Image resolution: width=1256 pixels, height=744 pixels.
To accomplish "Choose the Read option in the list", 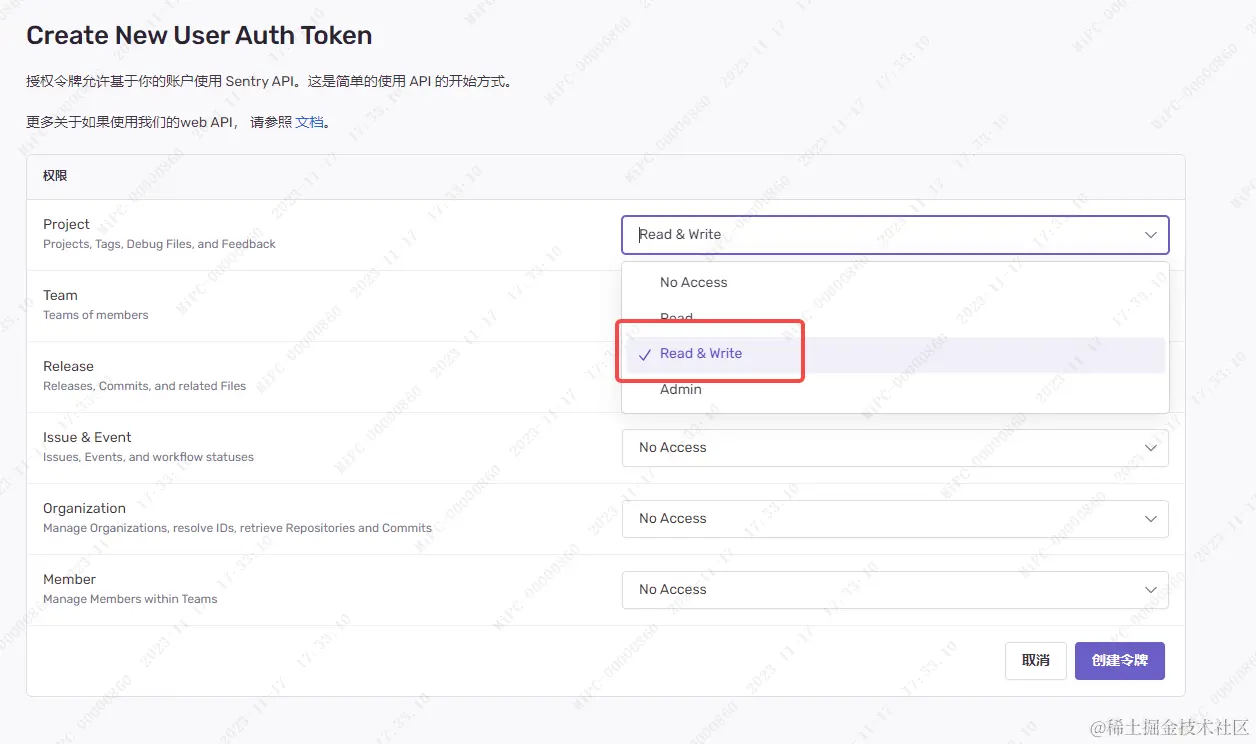I will [x=677, y=318].
